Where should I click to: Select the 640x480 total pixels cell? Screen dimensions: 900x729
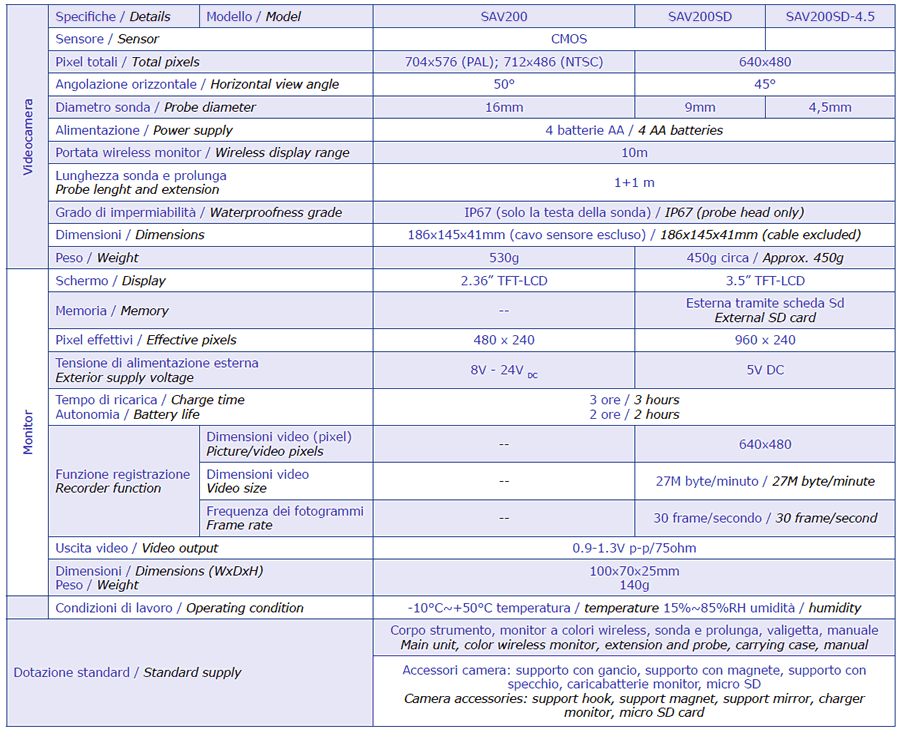pos(765,62)
